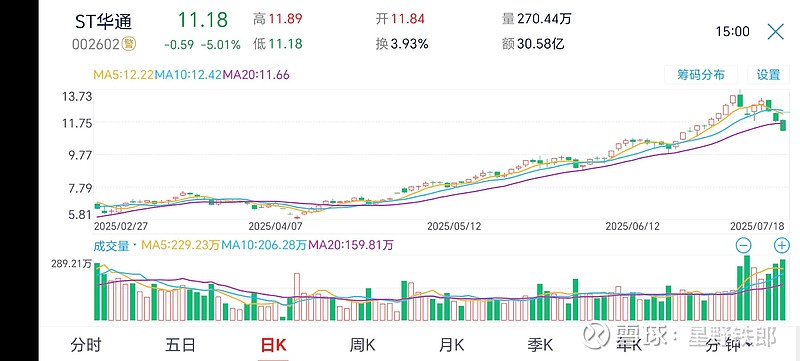Screen dimensions: 800x361
Task: Tap the change percentage -5.01%
Action: click(x=220, y=45)
